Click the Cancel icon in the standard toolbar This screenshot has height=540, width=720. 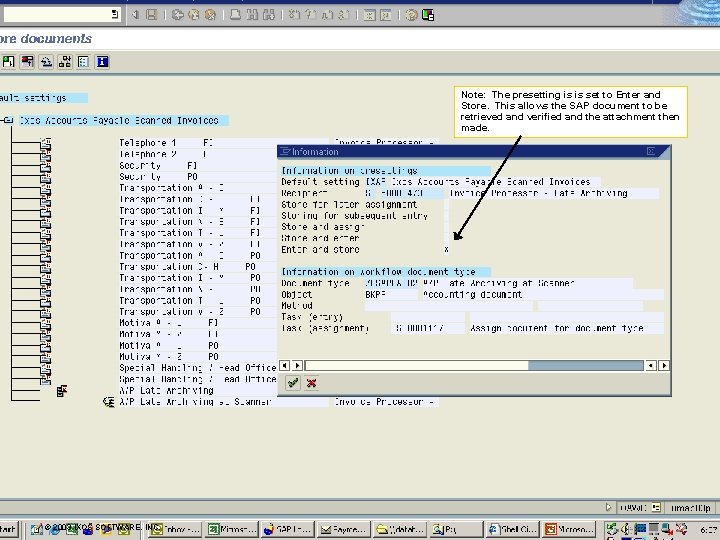210,15
